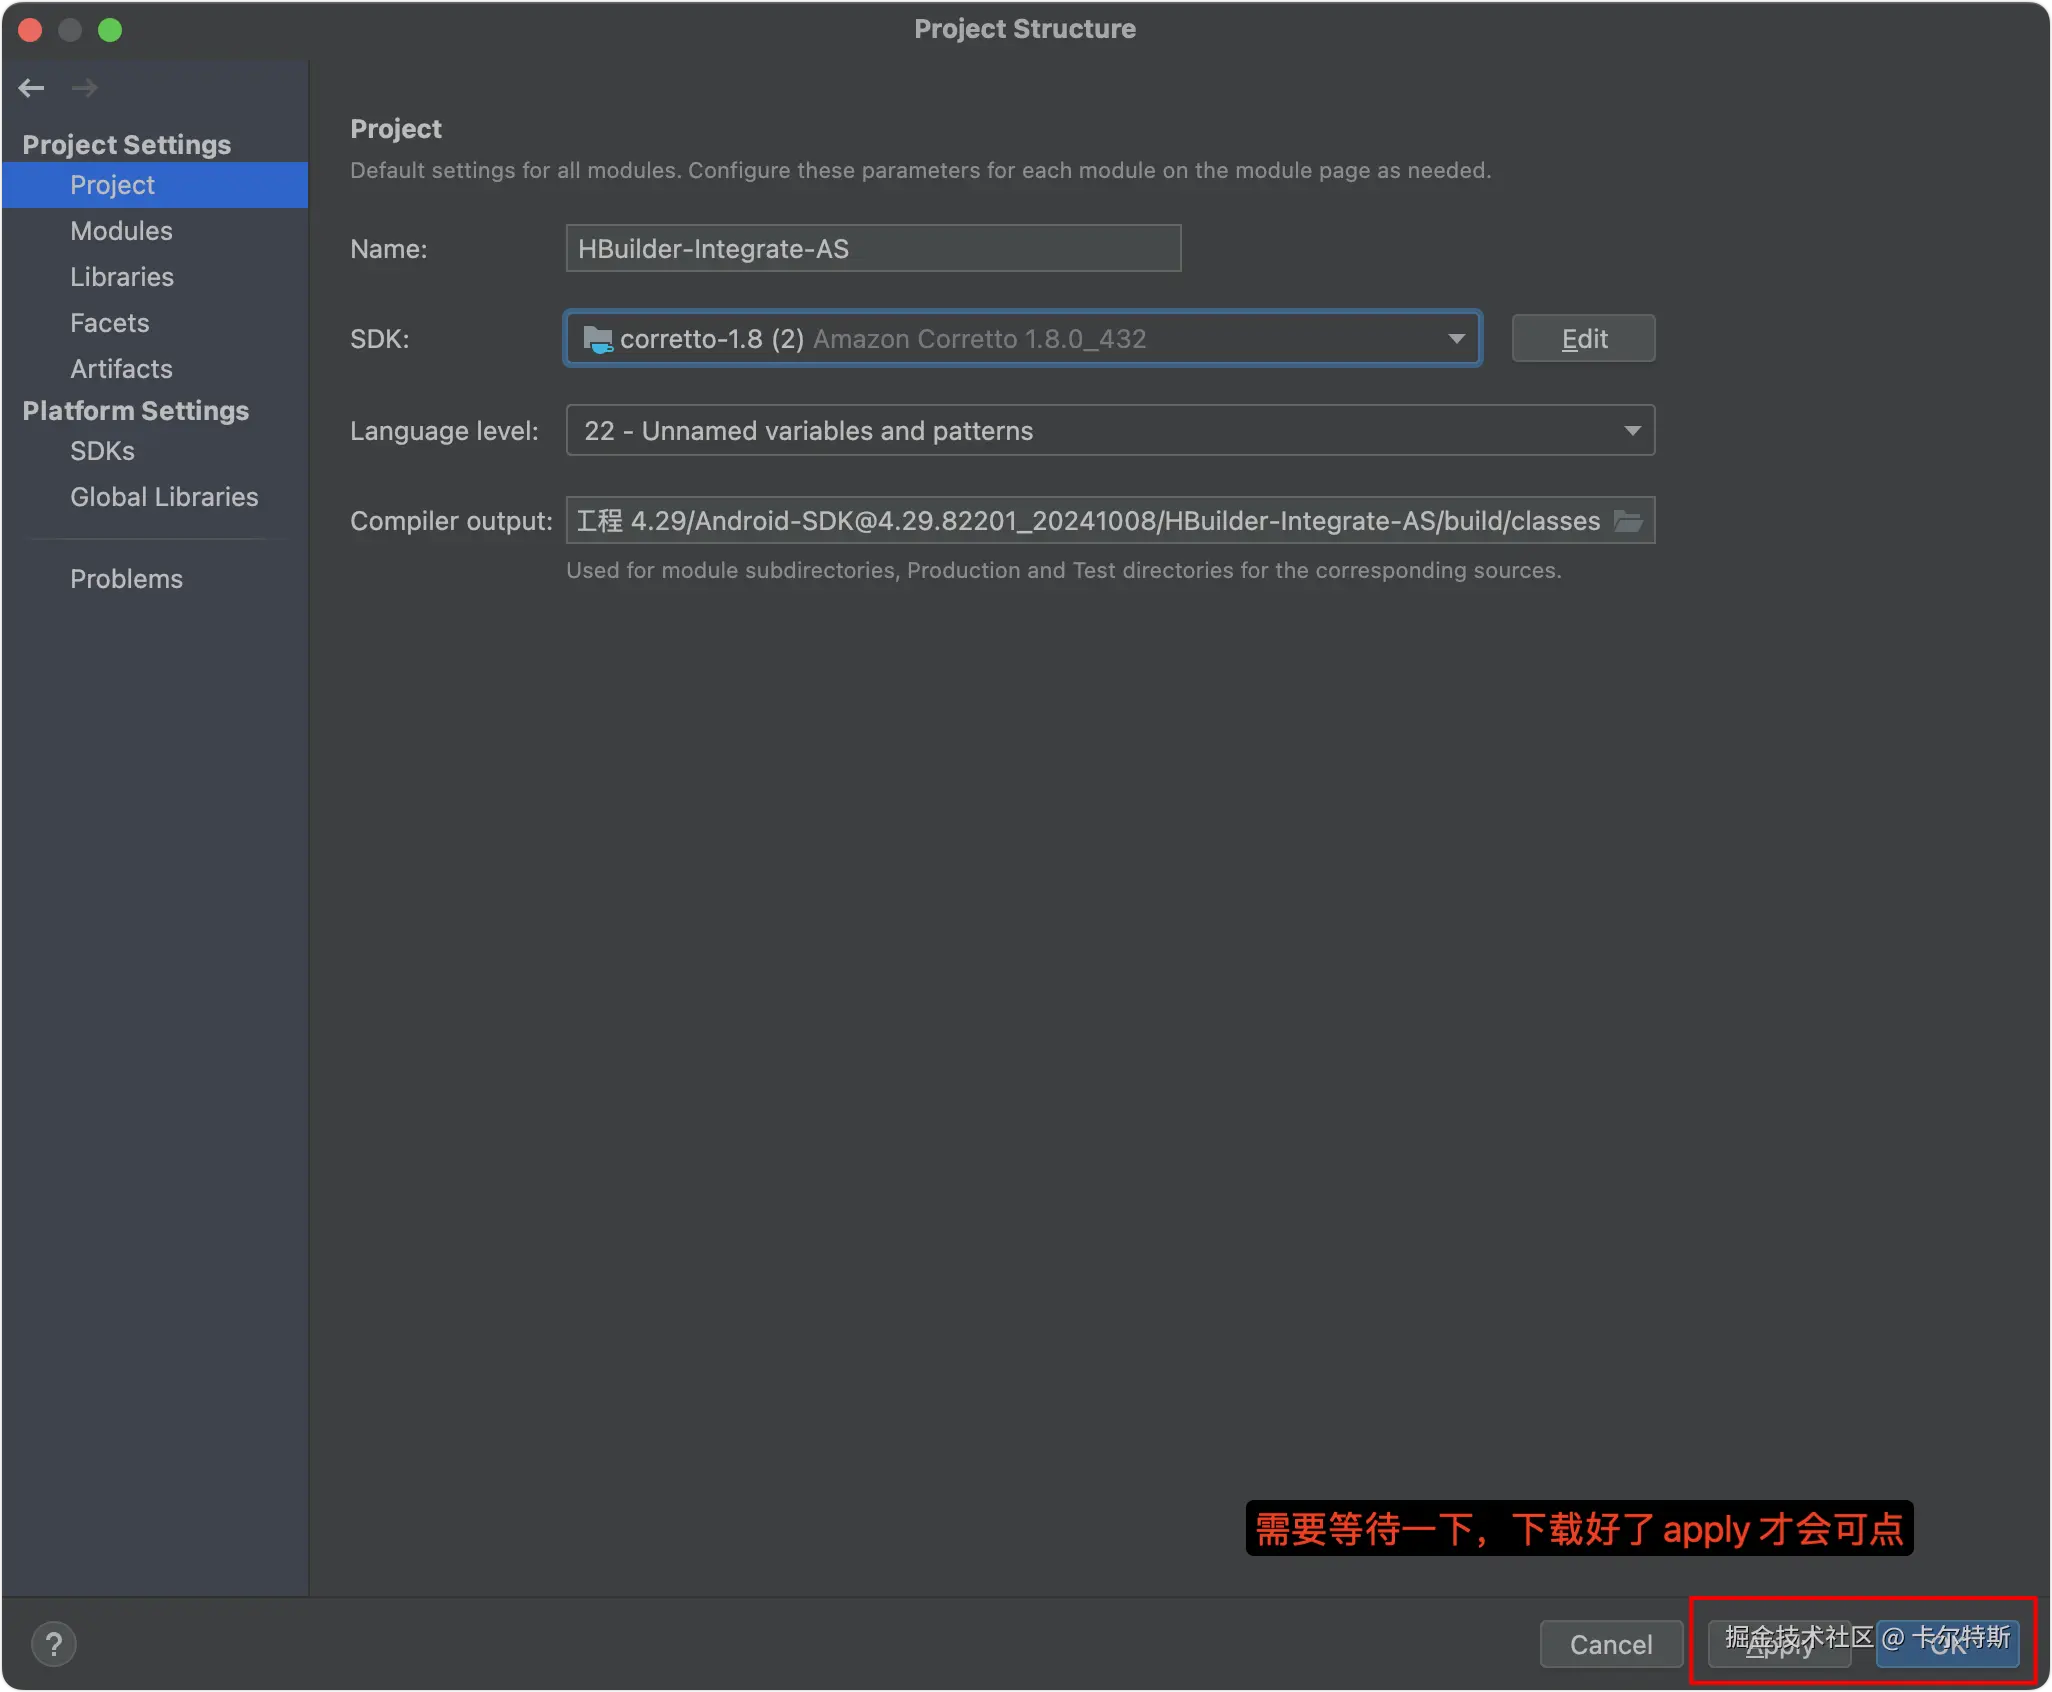Select Modules in Project Settings
Screen dimensions: 2052x1692
click(x=121, y=231)
